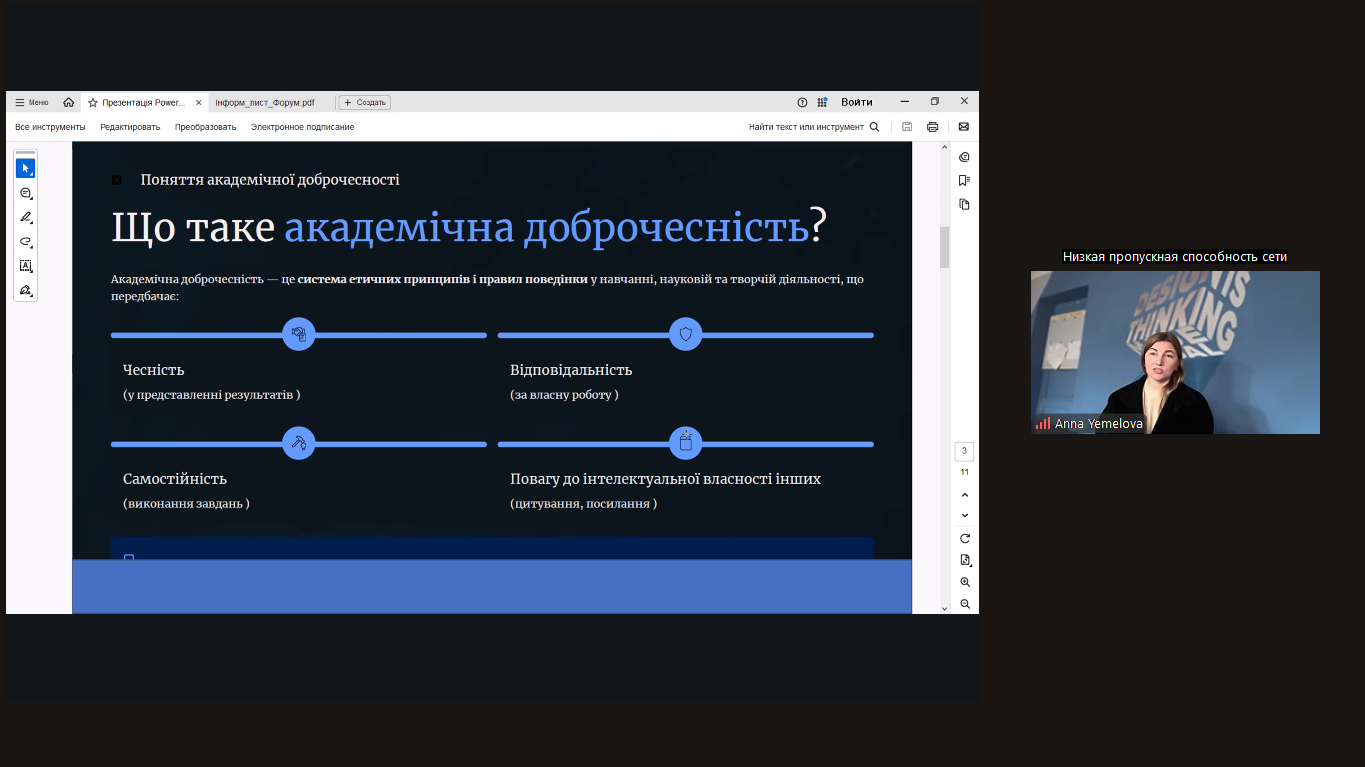
Task: Print the current PDF document
Action: (x=932, y=126)
